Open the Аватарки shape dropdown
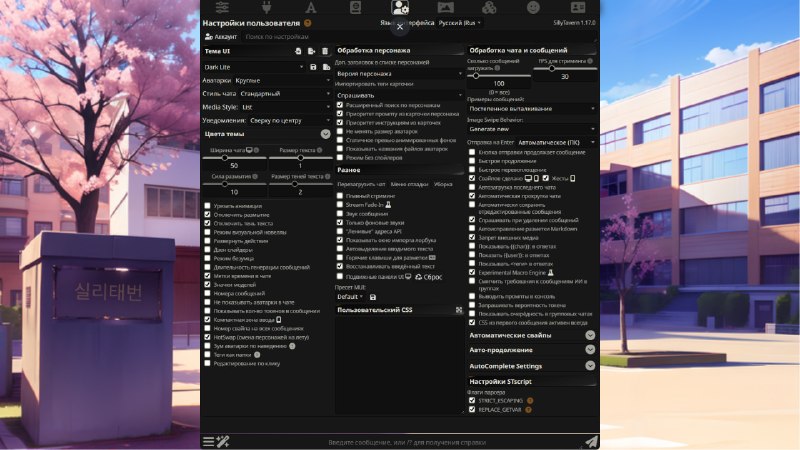This screenshot has width=800, height=450. [x=283, y=80]
